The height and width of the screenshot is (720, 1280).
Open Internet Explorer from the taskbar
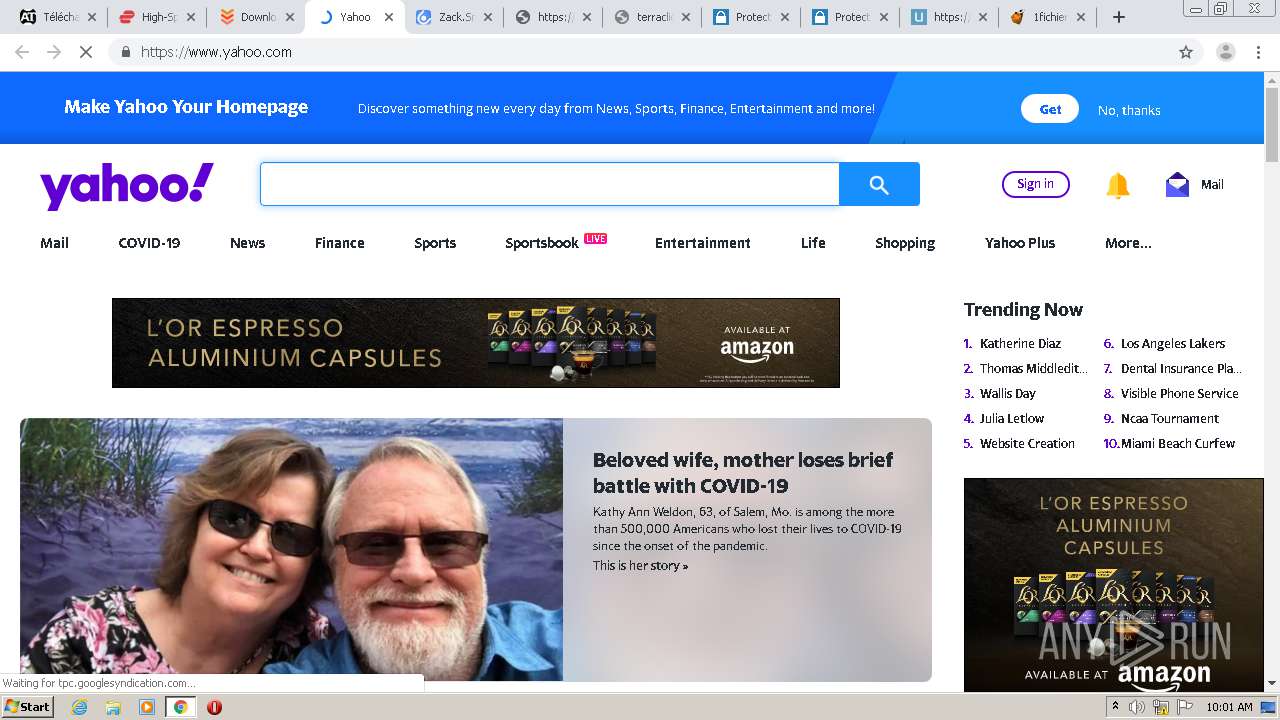coord(79,707)
